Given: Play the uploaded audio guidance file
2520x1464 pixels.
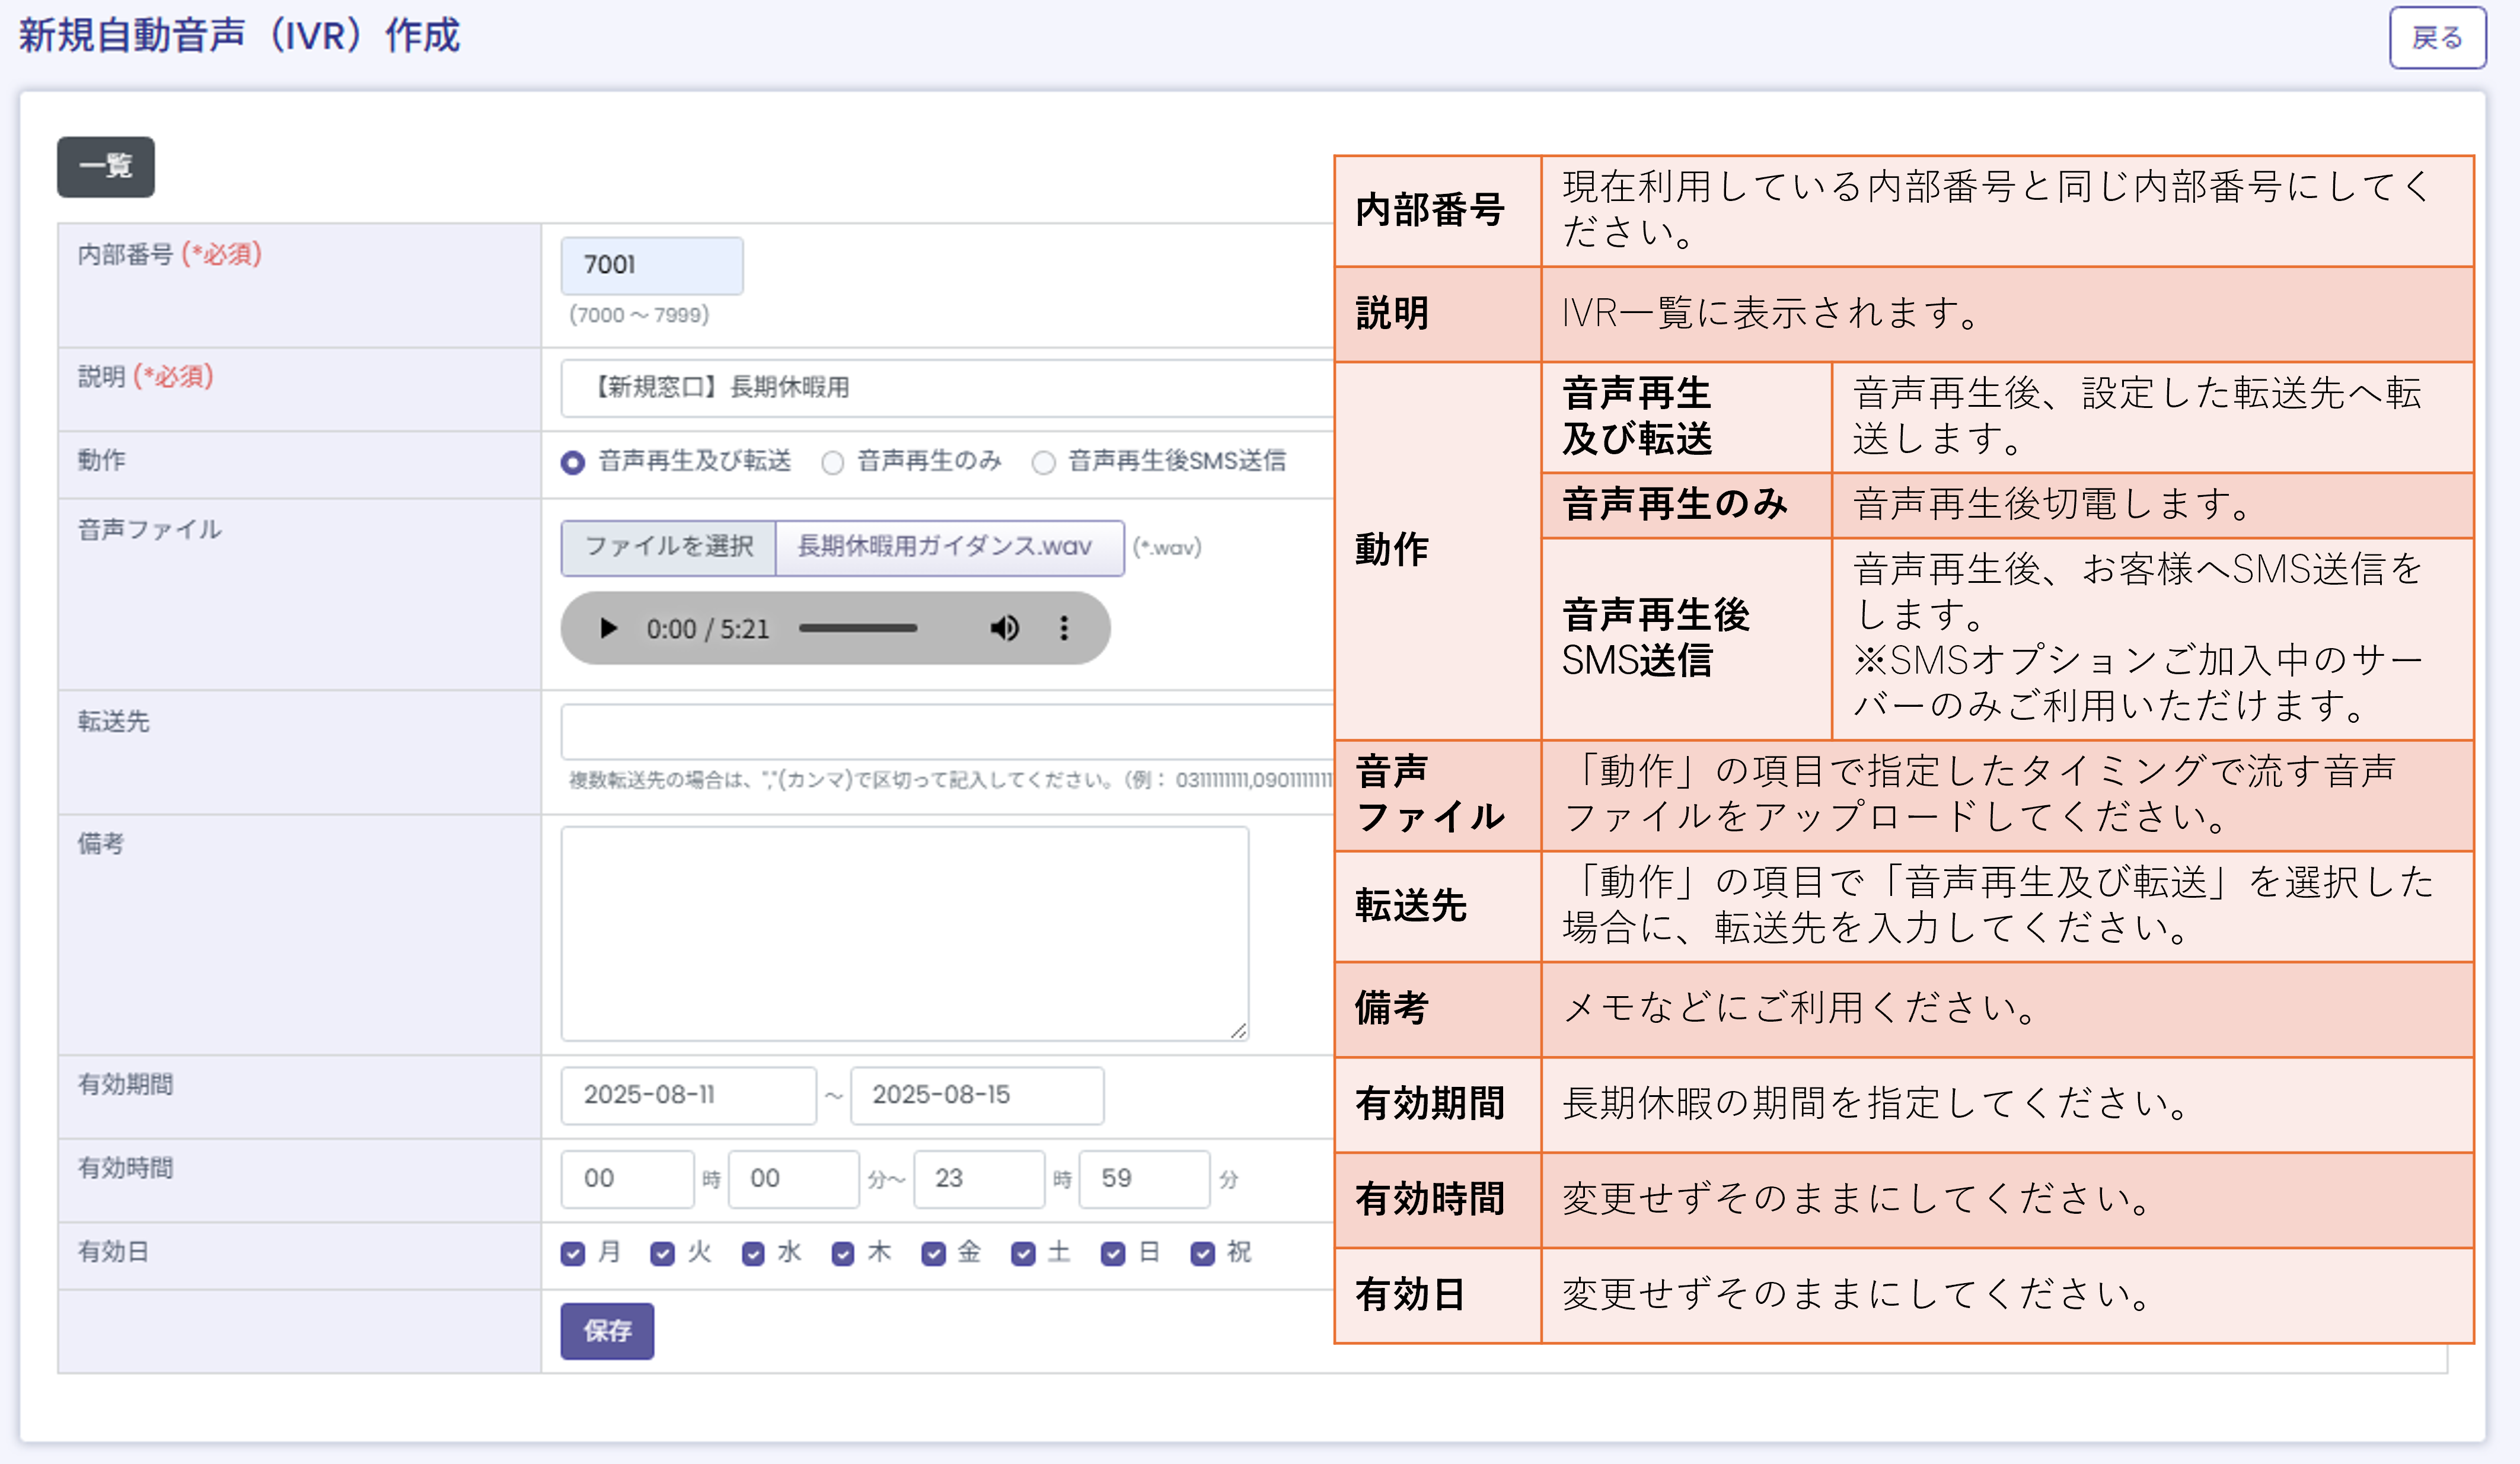Looking at the screenshot, I should [x=607, y=628].
